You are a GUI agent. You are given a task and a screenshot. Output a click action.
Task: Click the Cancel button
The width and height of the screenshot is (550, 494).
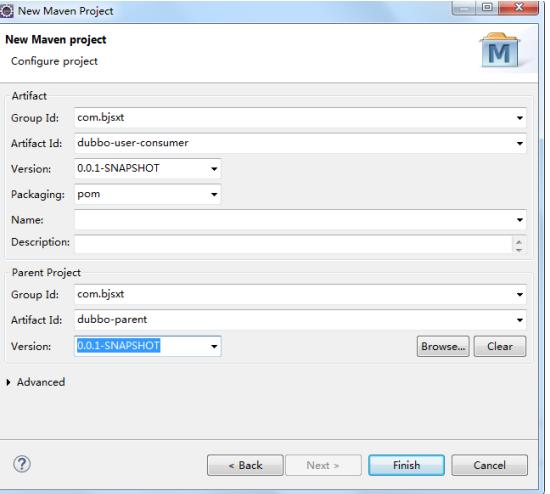(x=489, y=465)
